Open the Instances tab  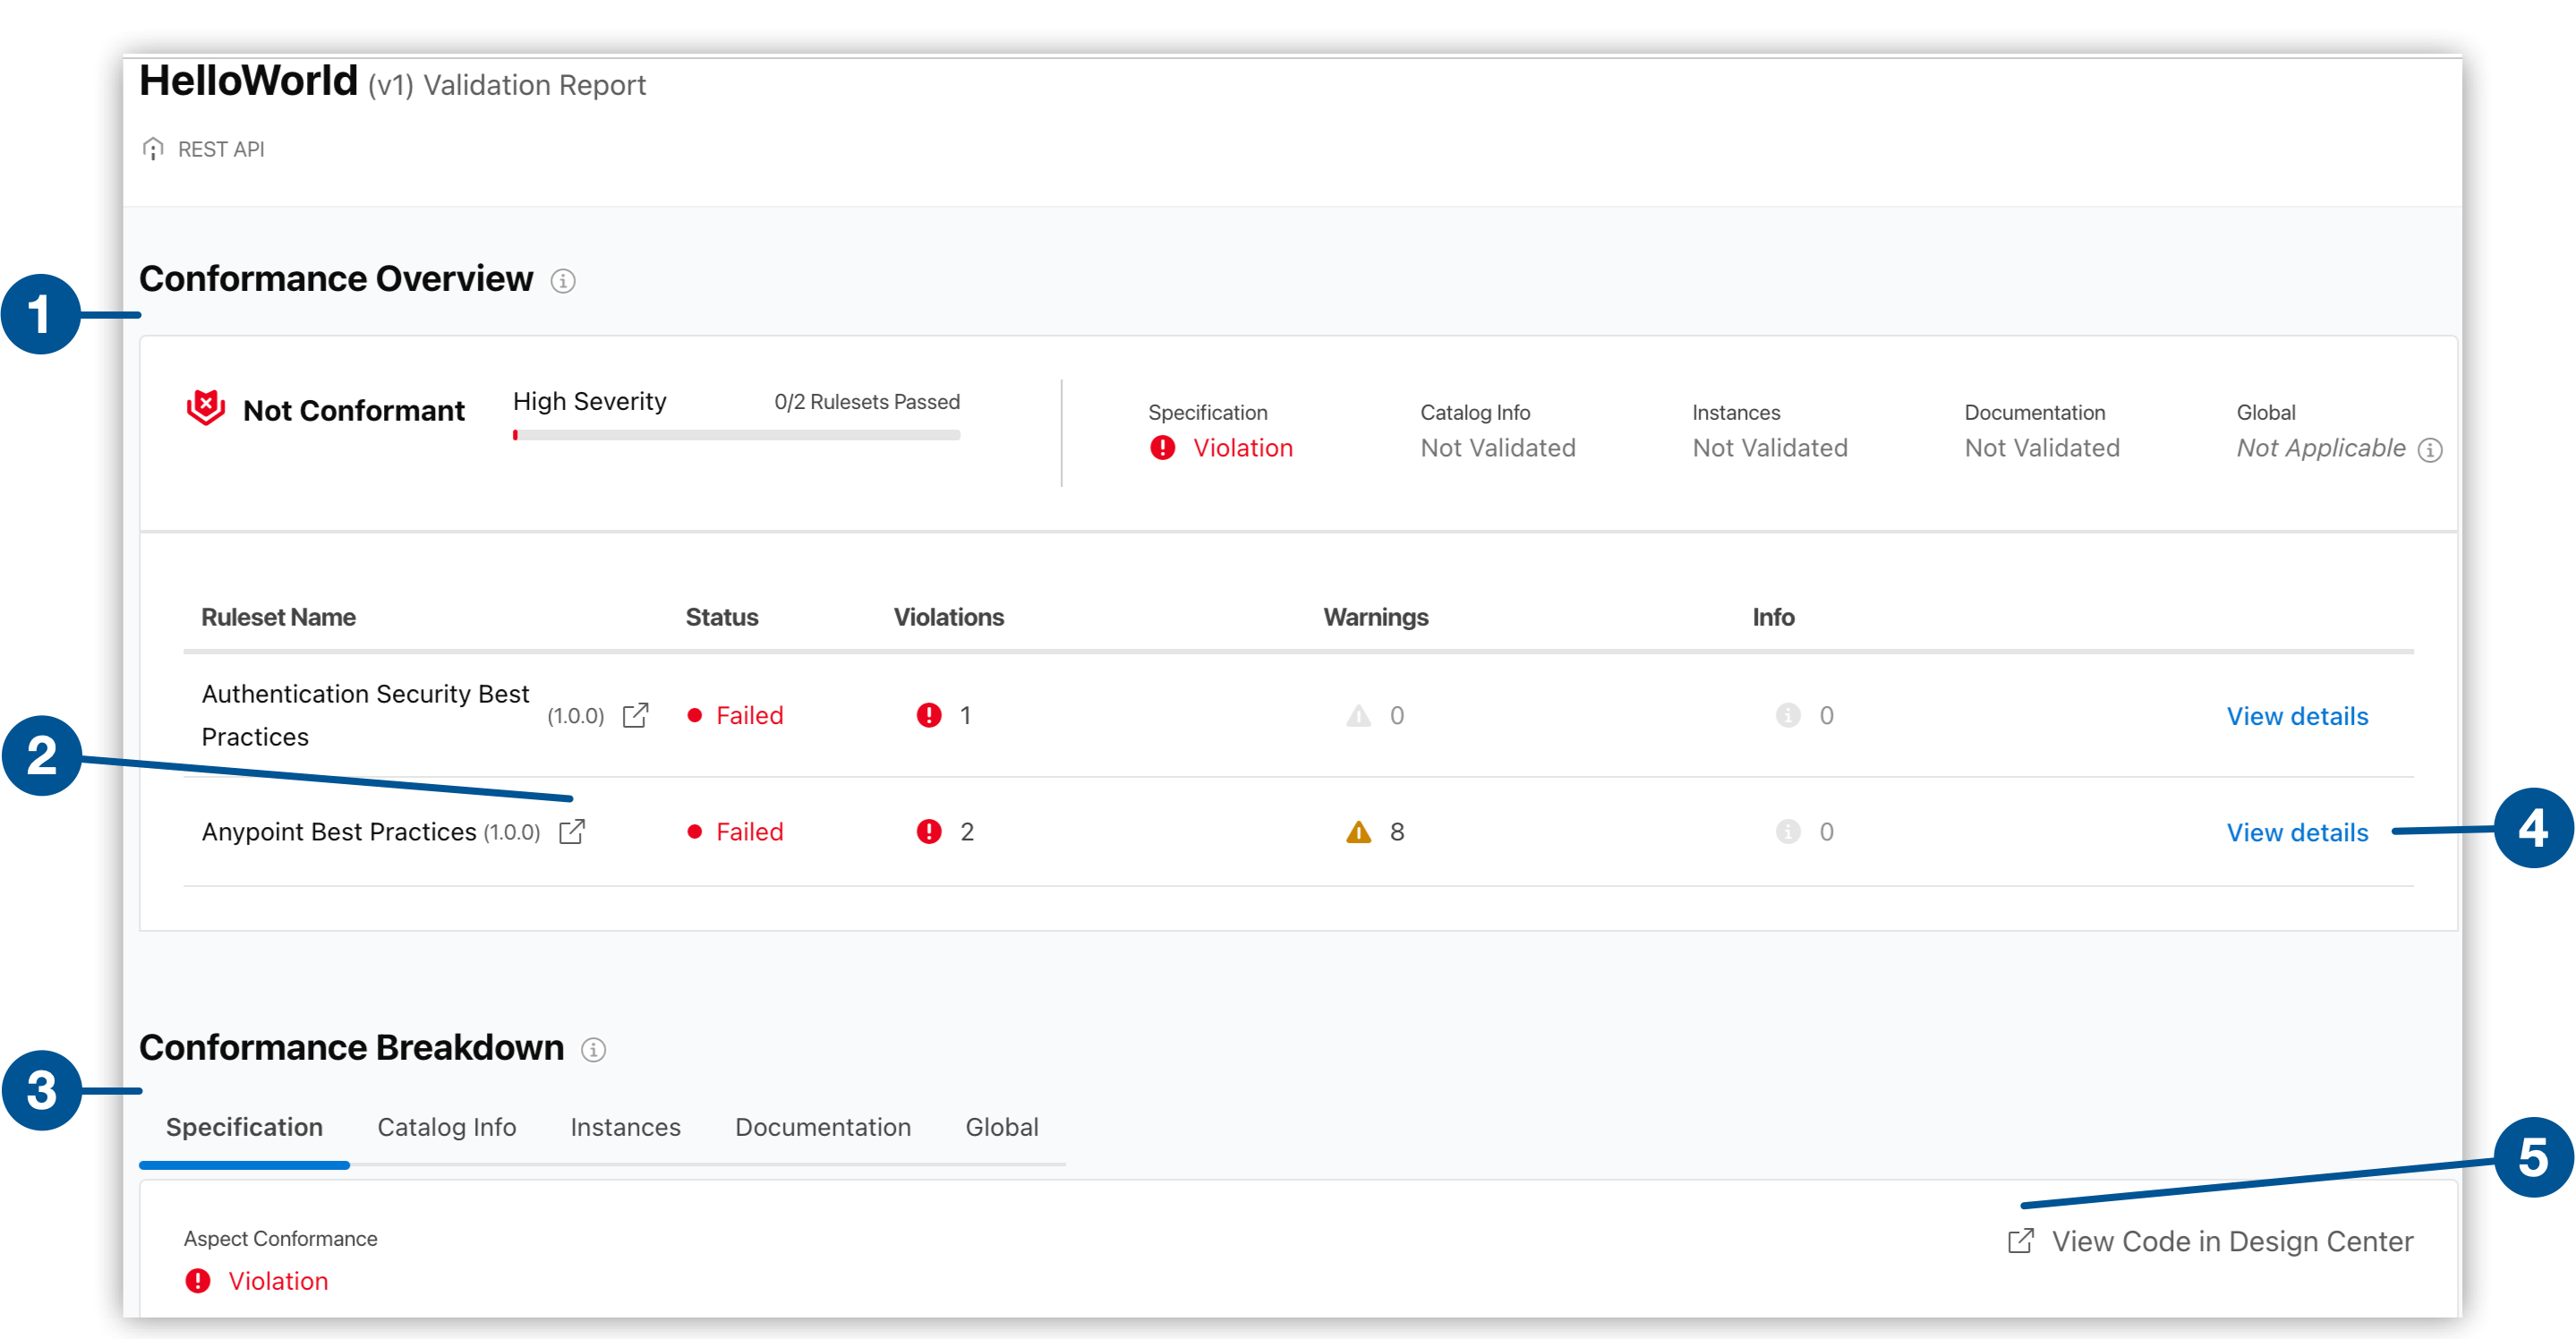[625, 1127]
